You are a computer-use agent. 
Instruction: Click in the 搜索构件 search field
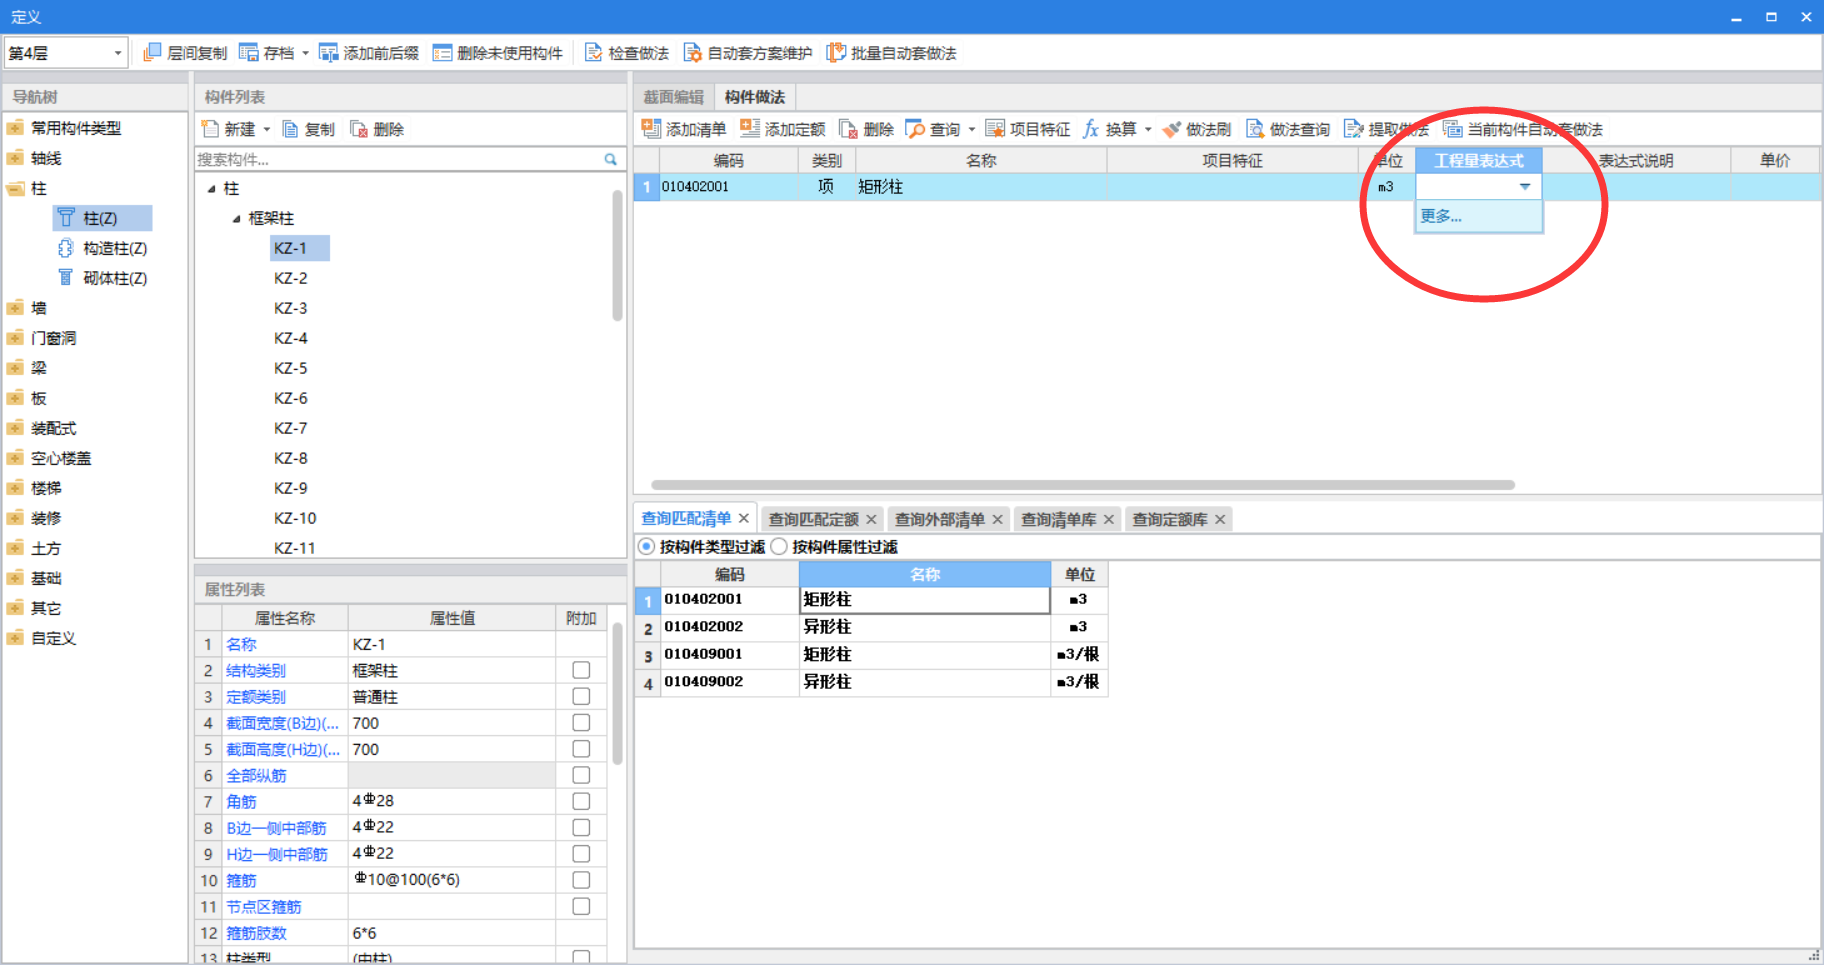pos(398,159)
